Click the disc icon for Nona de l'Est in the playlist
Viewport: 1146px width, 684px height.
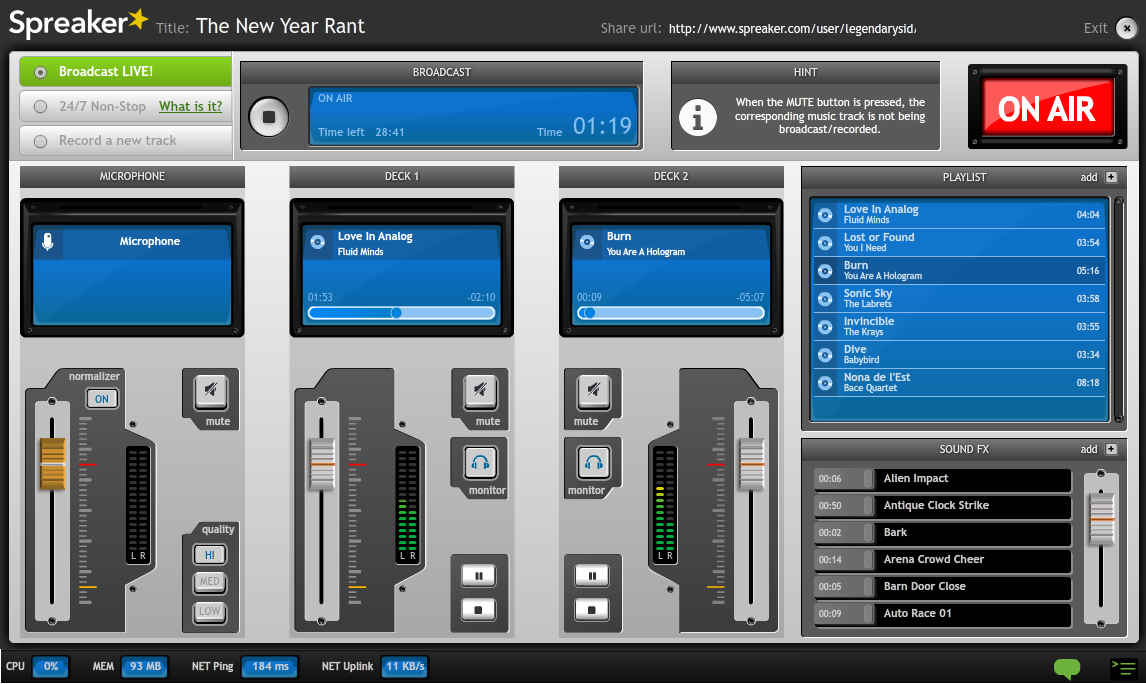pos(825,383)
